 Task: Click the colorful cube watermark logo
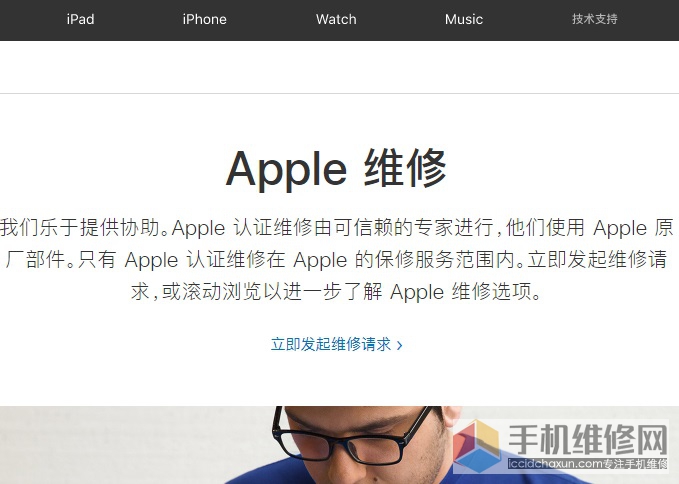tap(477, 446)
